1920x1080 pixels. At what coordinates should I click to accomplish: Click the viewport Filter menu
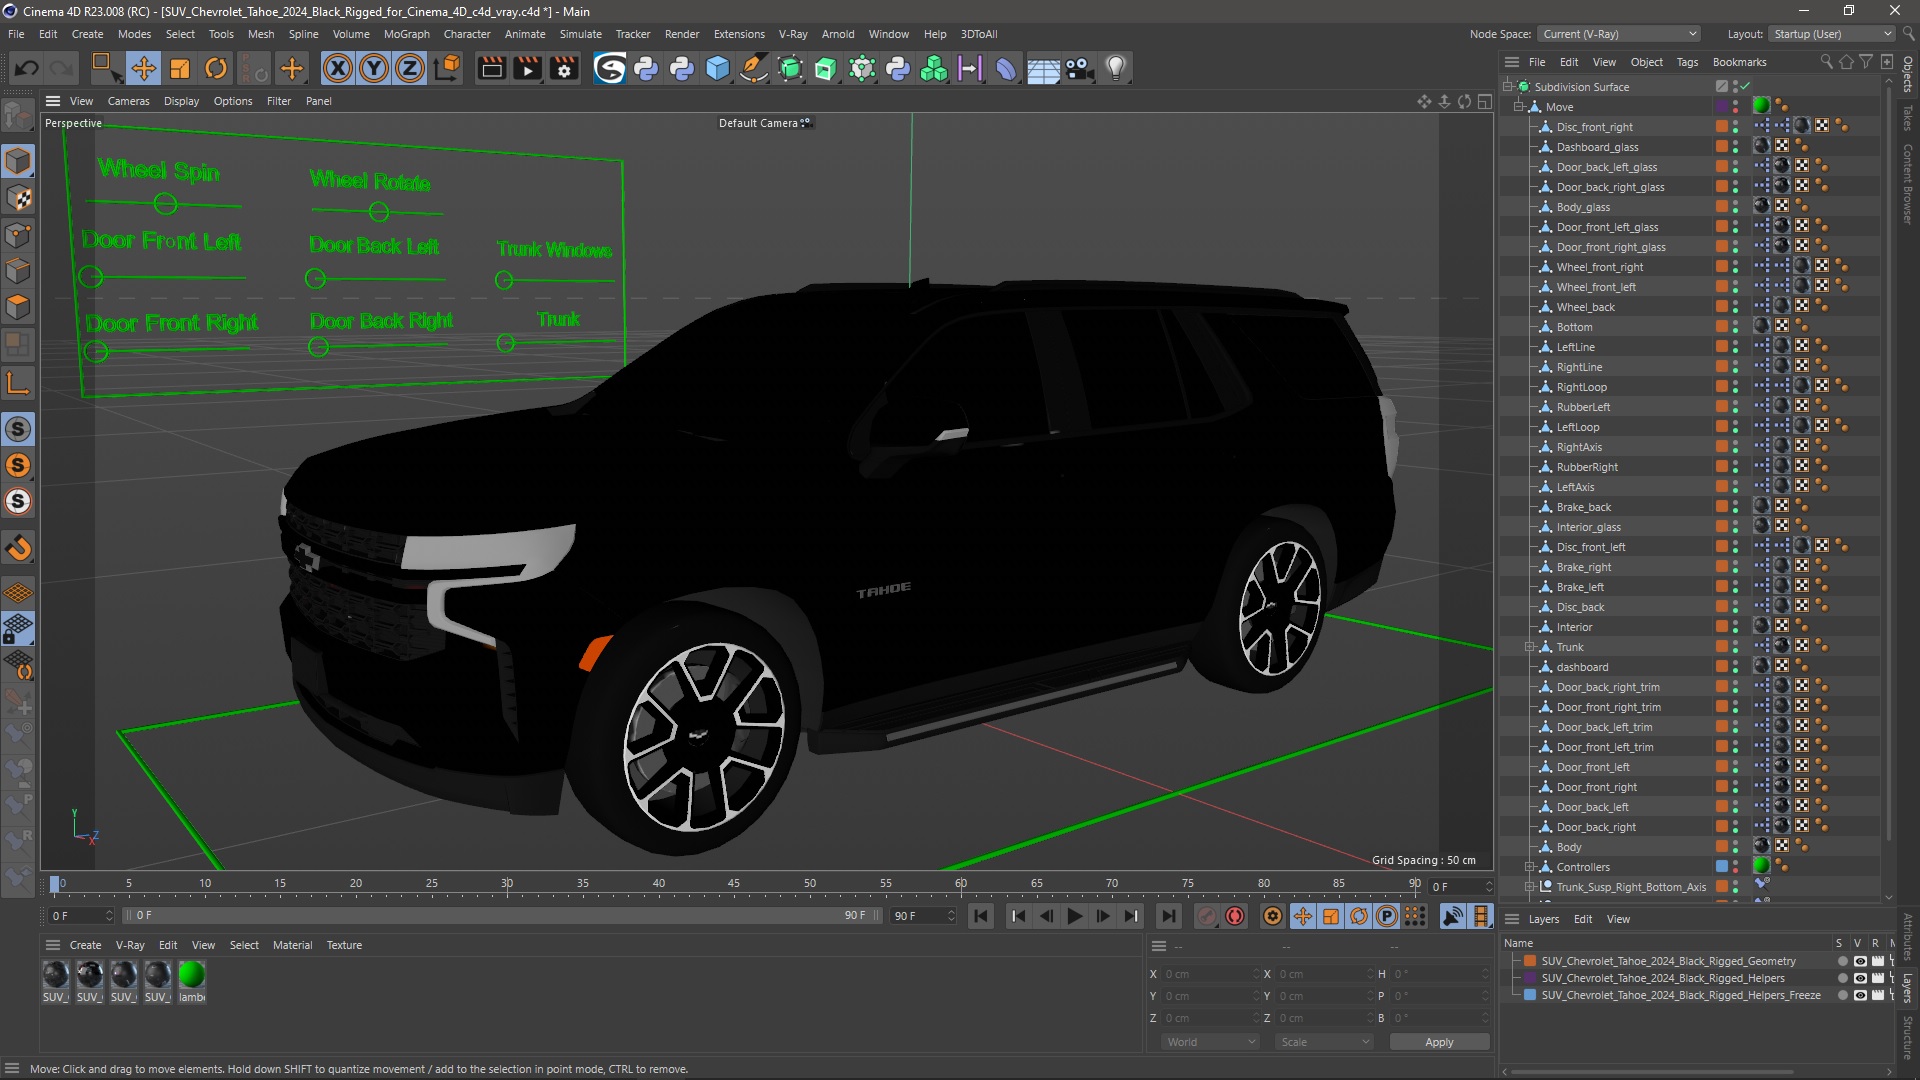pyautogui.click(x=279, y=101)
